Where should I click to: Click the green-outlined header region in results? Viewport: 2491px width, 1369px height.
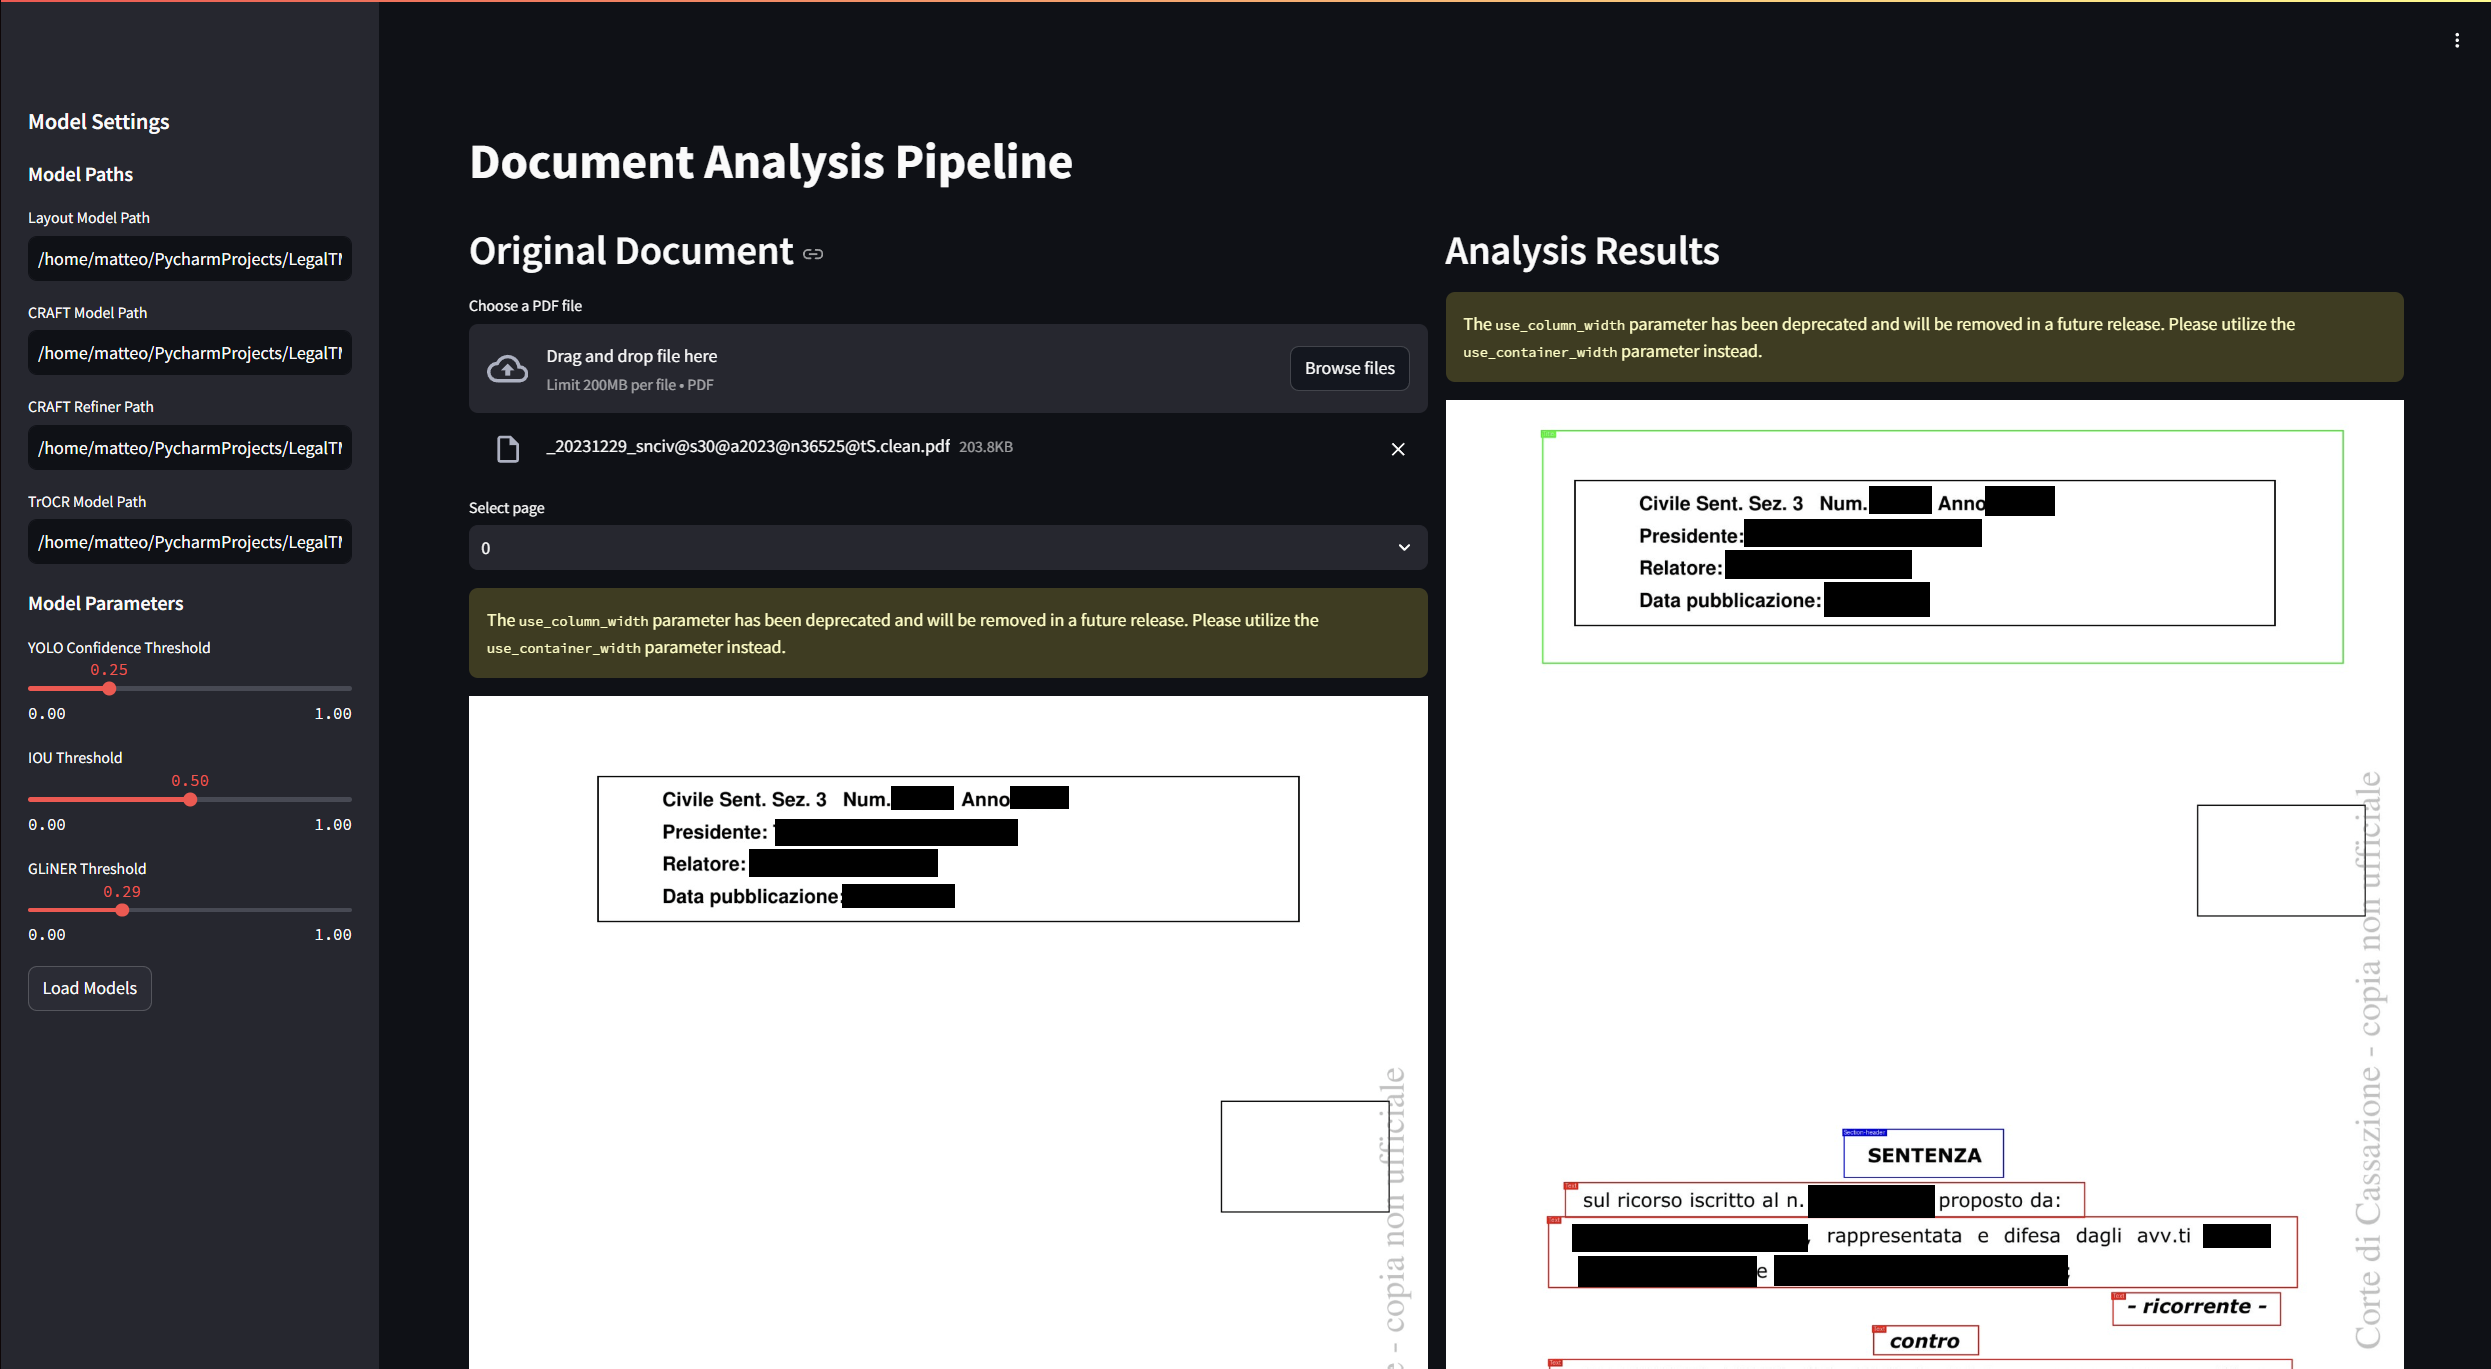[x=1941, y=546]
